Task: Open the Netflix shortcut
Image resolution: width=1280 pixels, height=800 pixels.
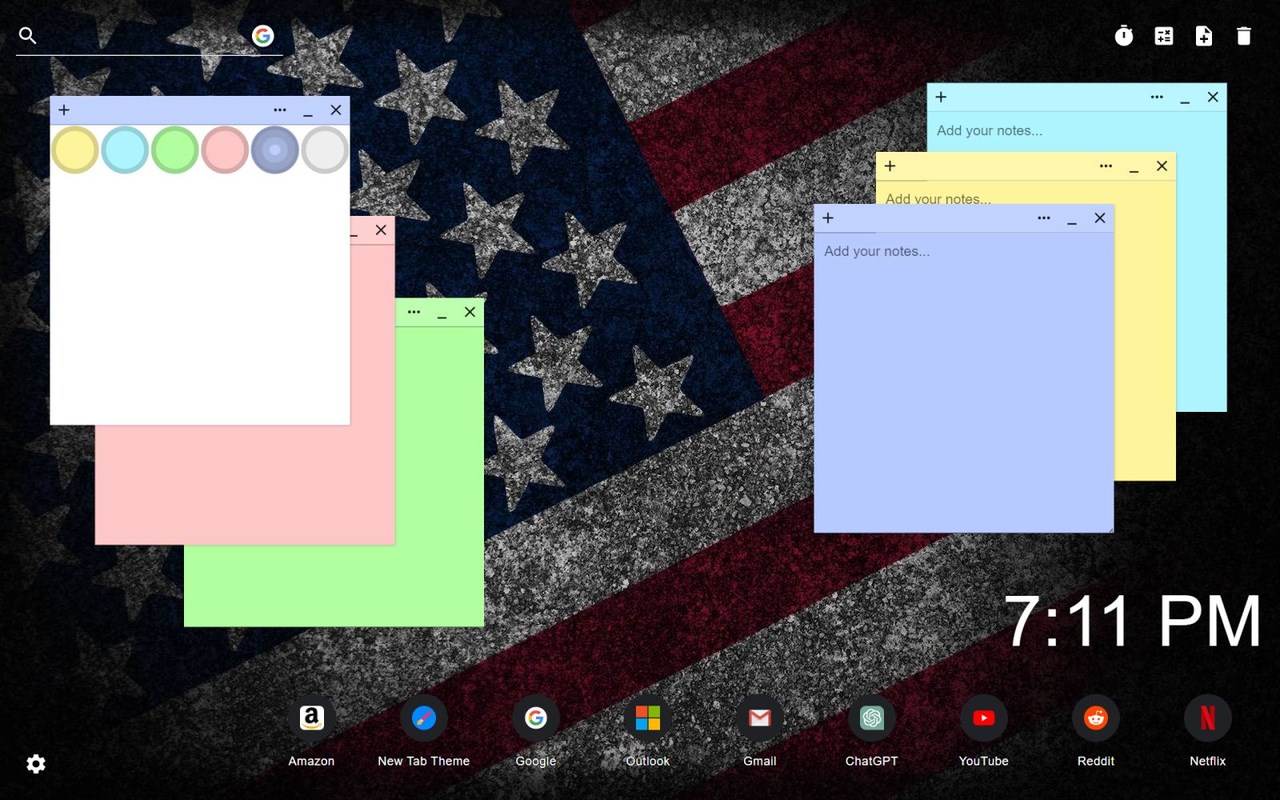Action: pos(1208,718)
